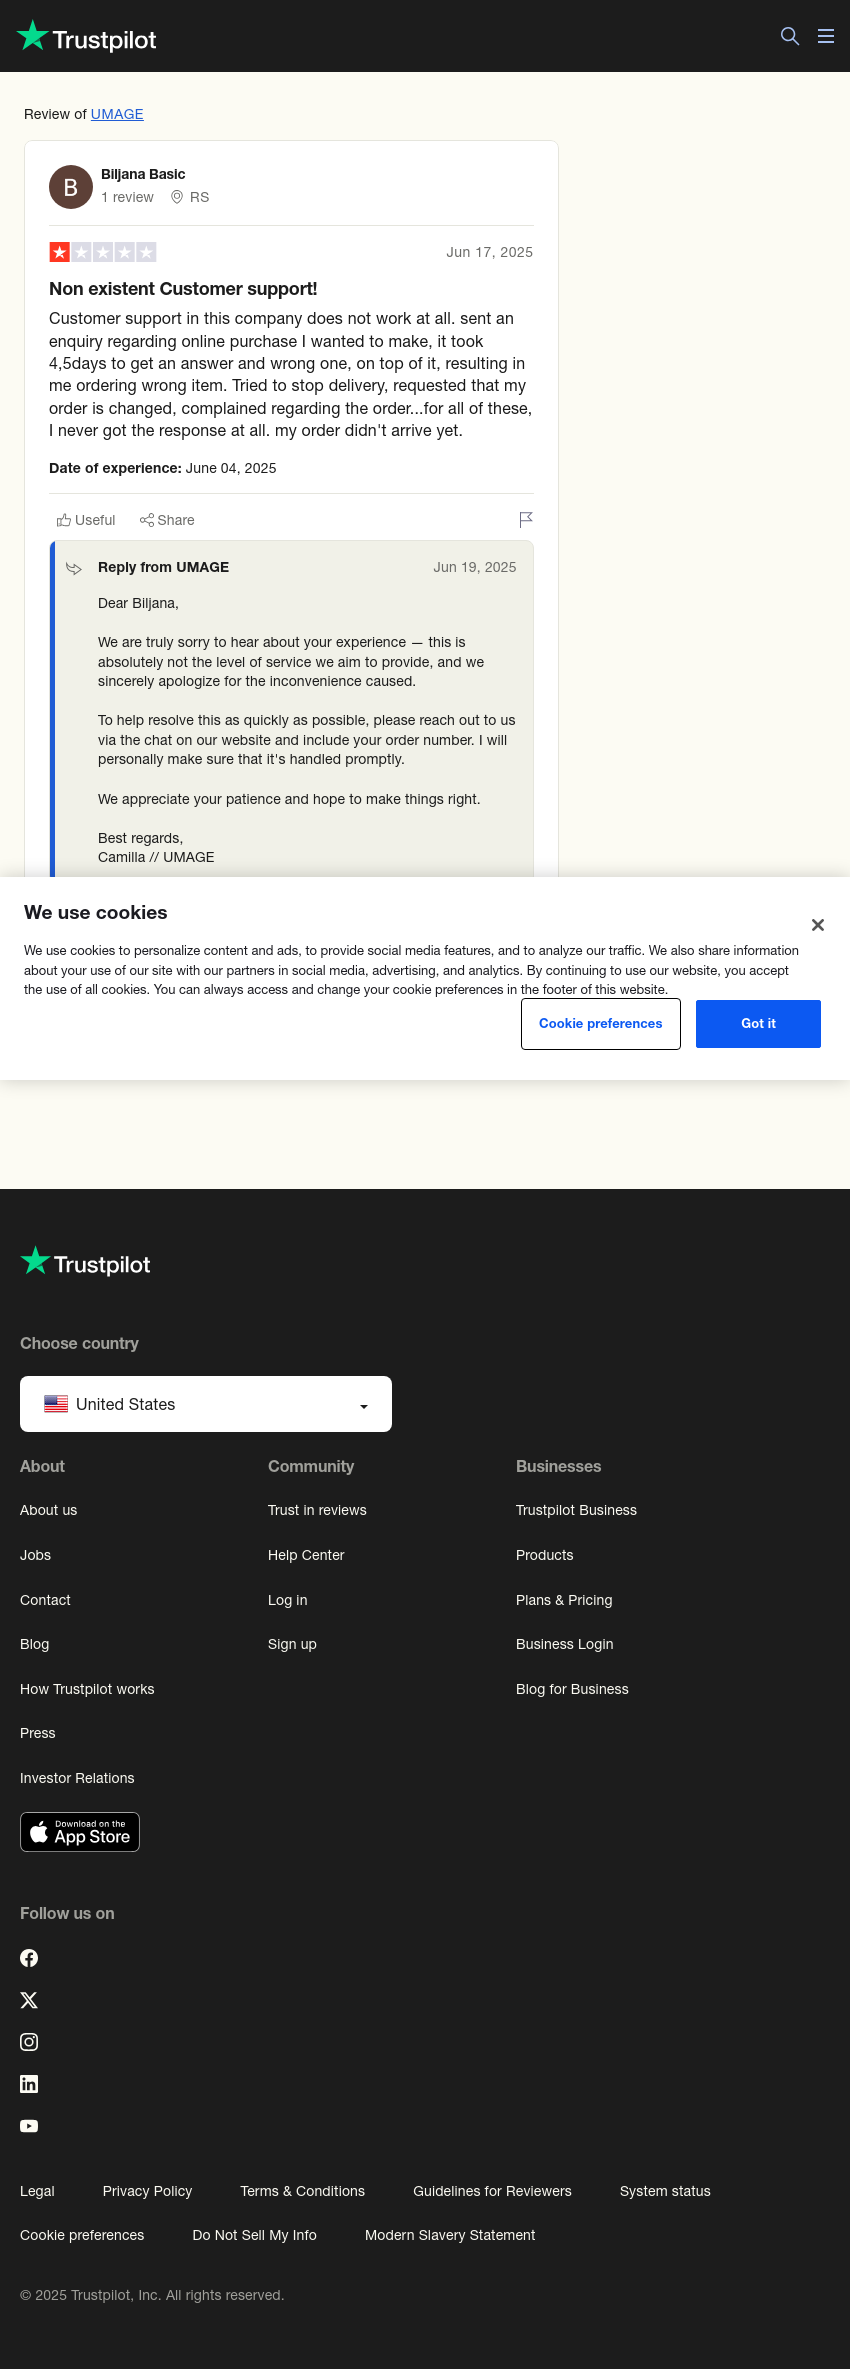Image resolution: width=850 pixels, height=2369 pixels.
Task: Open Jobs footer link
Action: click(x=35, y=1555)
